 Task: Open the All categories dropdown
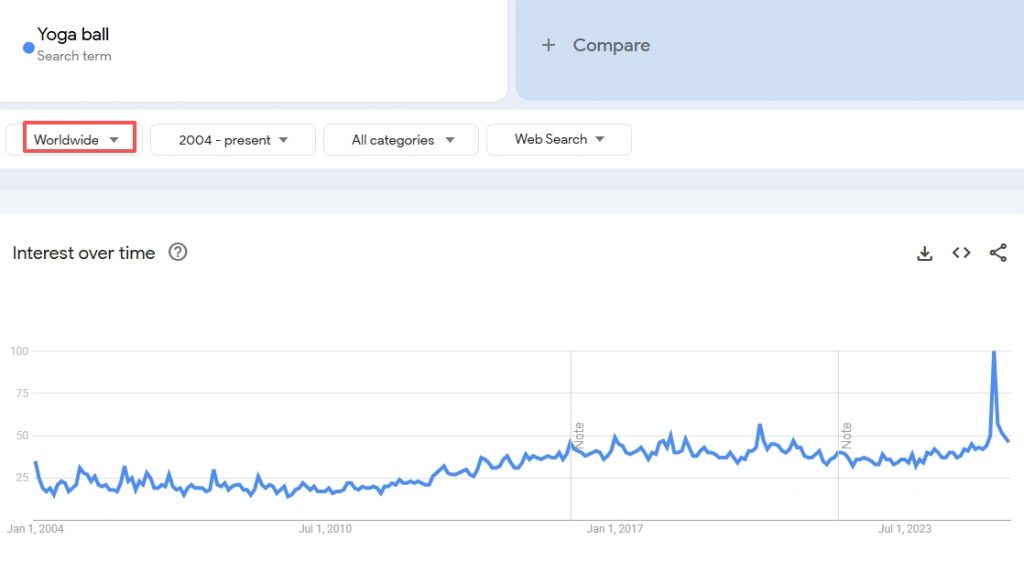coord(401,140)
